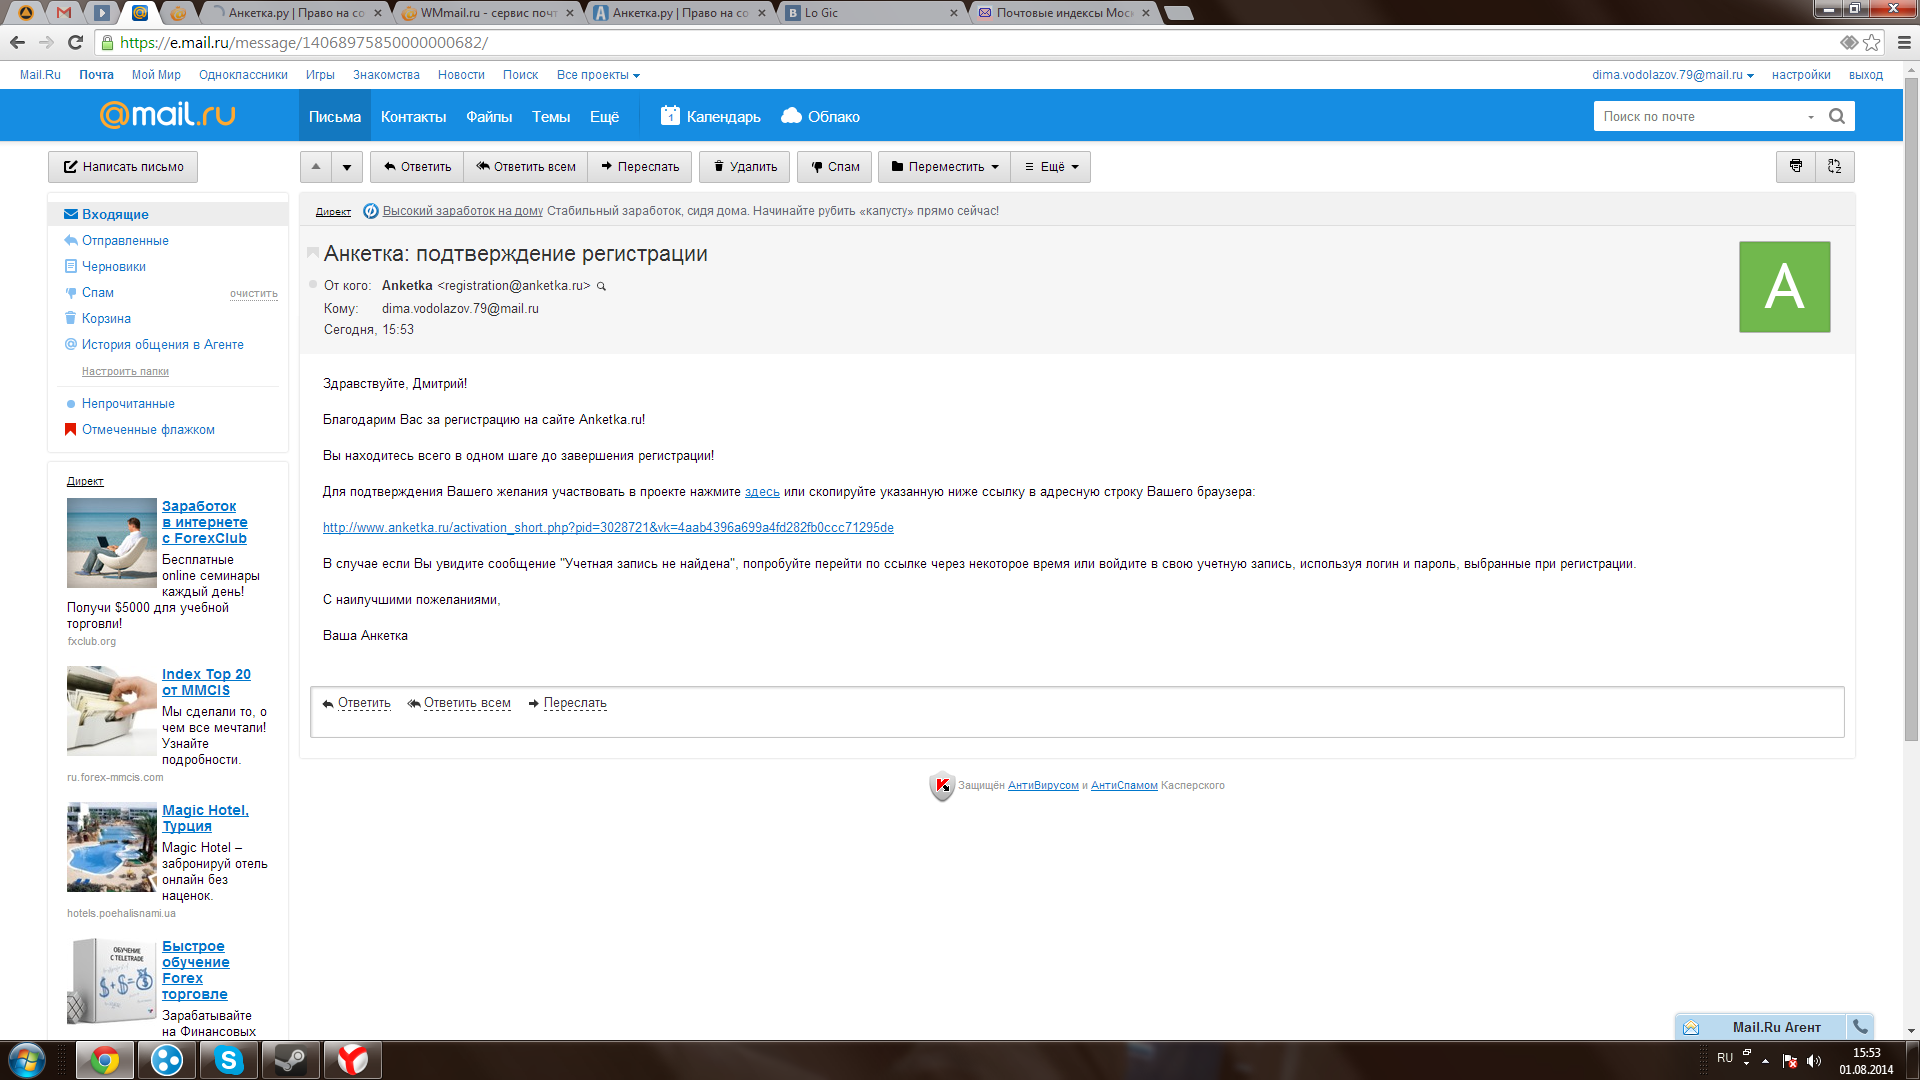Open Windows Start menu

[x=27, y=1059]
